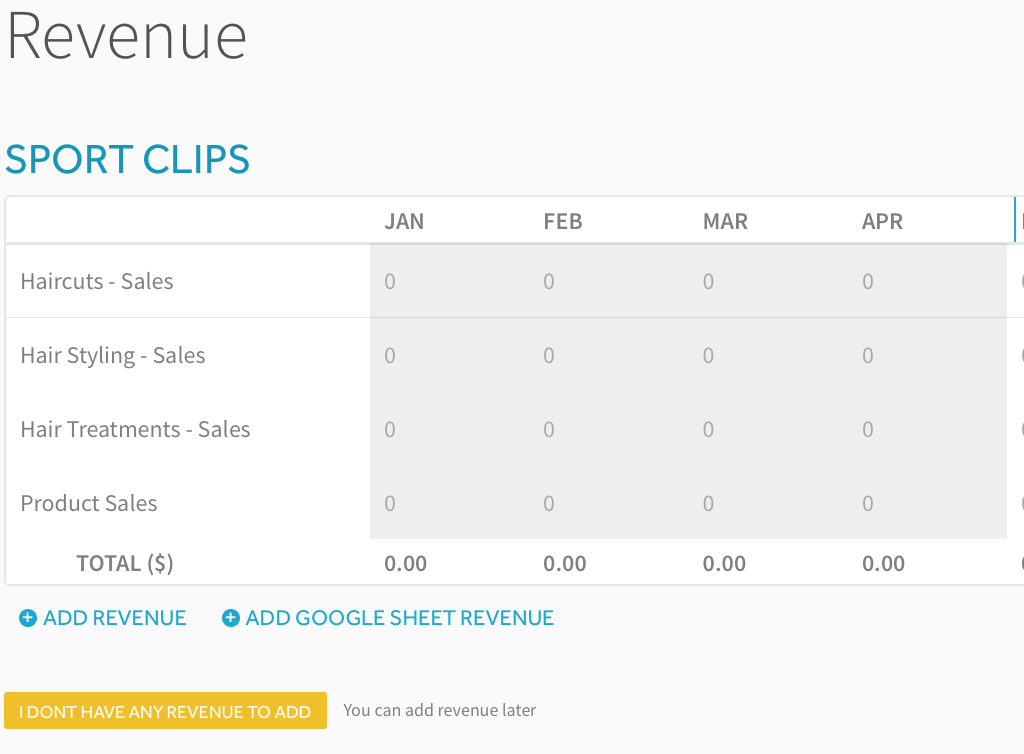
Task: Click the Haircuts - Sales row label
Action: click(x=97, y=281)
